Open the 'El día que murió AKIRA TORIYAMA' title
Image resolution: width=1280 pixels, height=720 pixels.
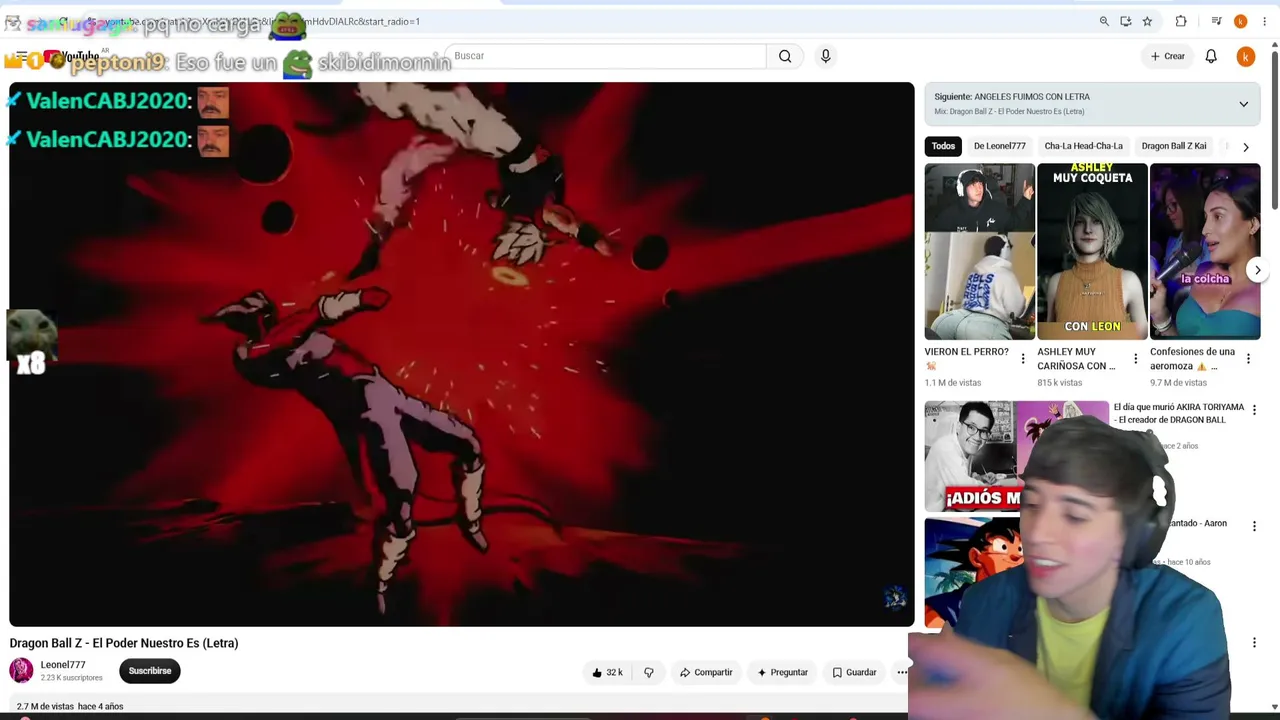(x=1179, y=413)
